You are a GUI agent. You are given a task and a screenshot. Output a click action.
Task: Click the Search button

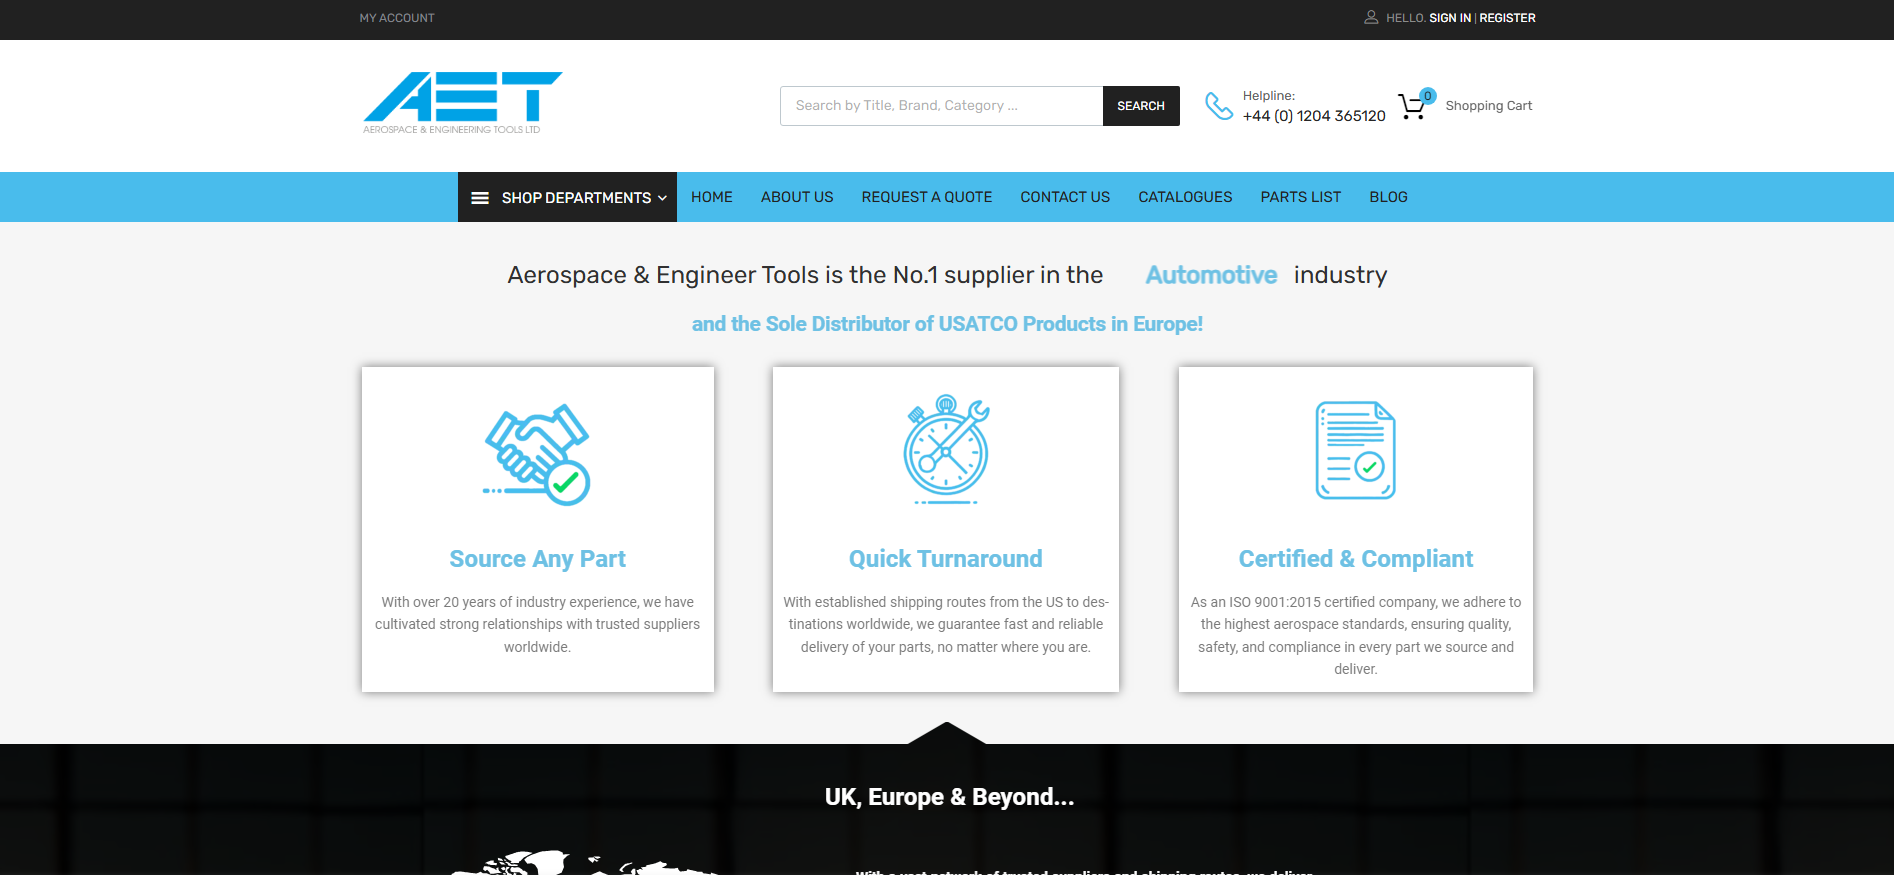pos(1141,106)
